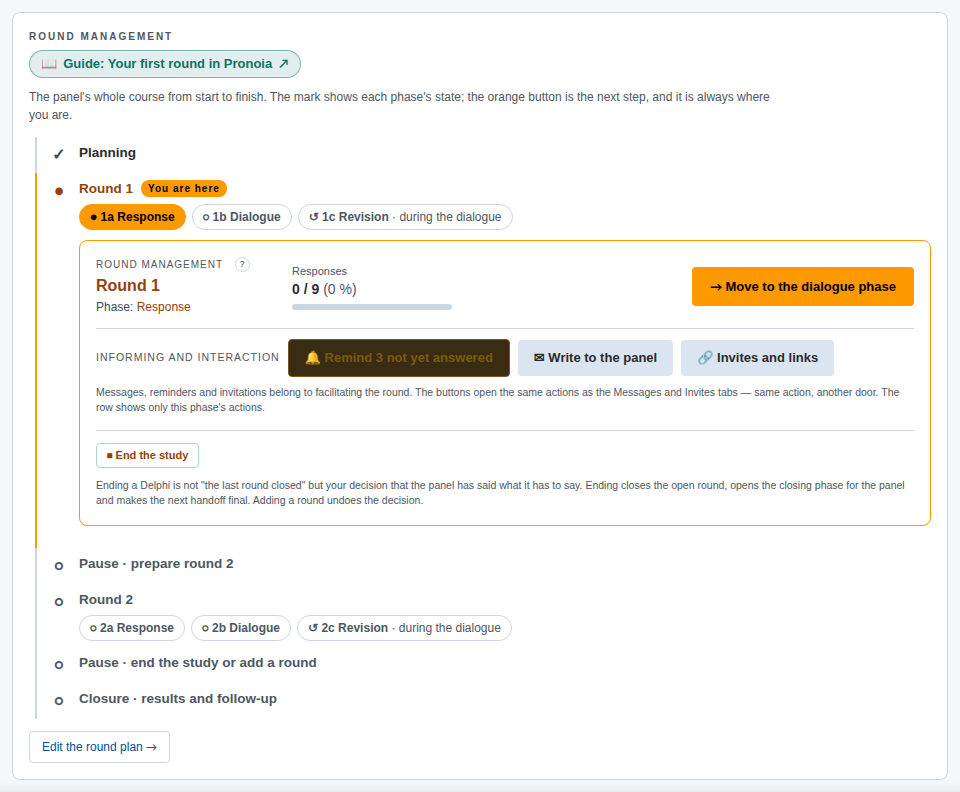
Task: Click the chain link icon on Invites
Action: point(705,358)
